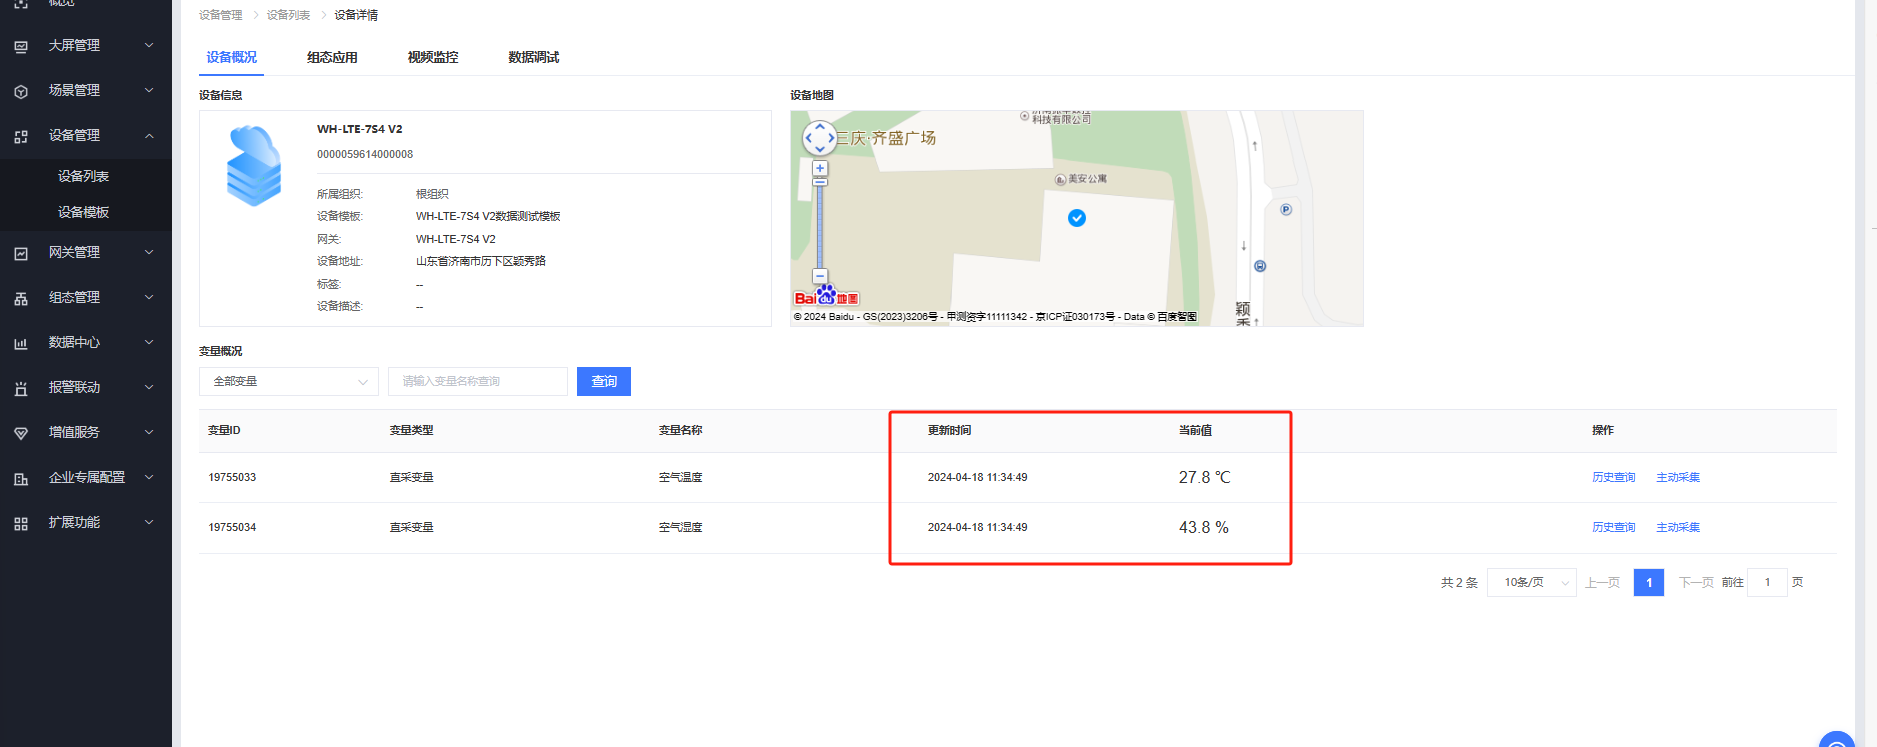Switch to the 视频监控 tab

433,57
